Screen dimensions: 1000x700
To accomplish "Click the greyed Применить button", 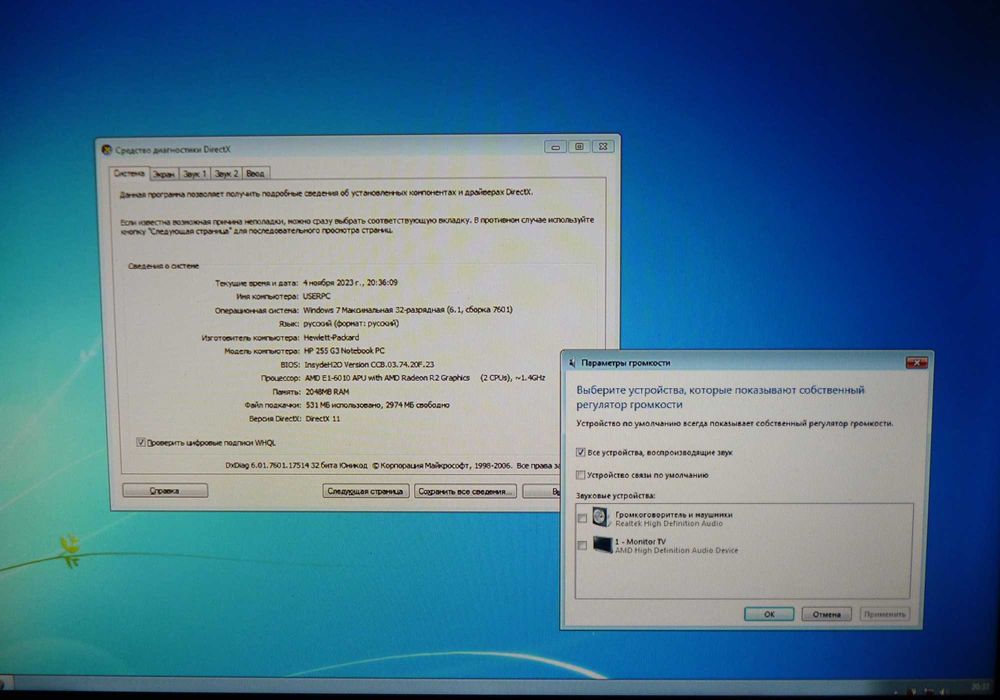I will [x=884, y=614].
